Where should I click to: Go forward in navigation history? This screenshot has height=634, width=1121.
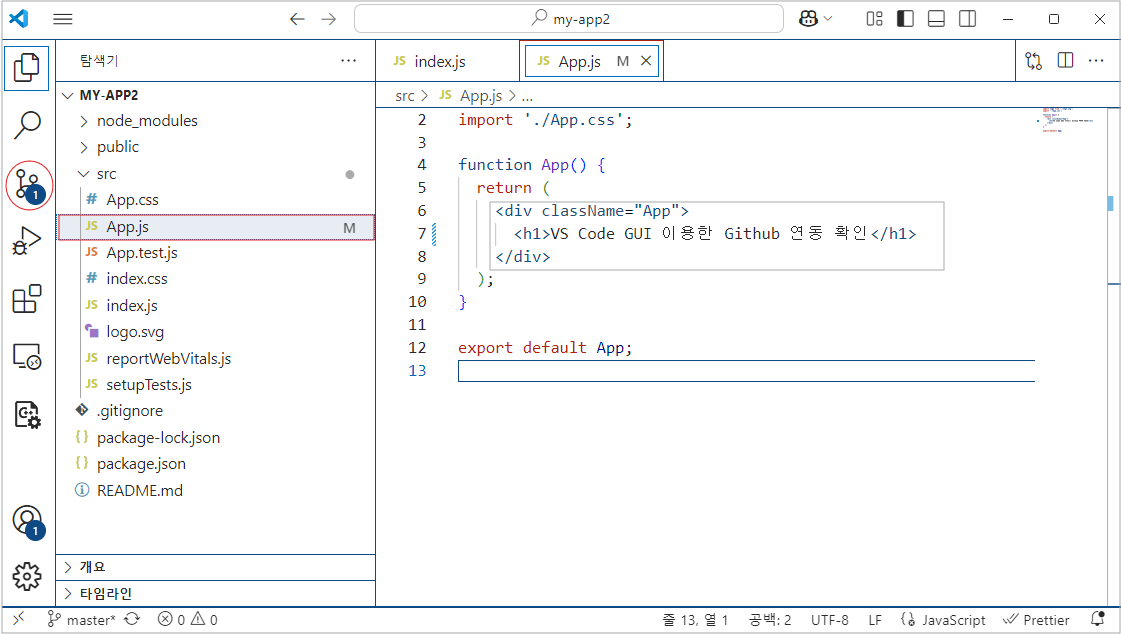click(x=329, y=19)
